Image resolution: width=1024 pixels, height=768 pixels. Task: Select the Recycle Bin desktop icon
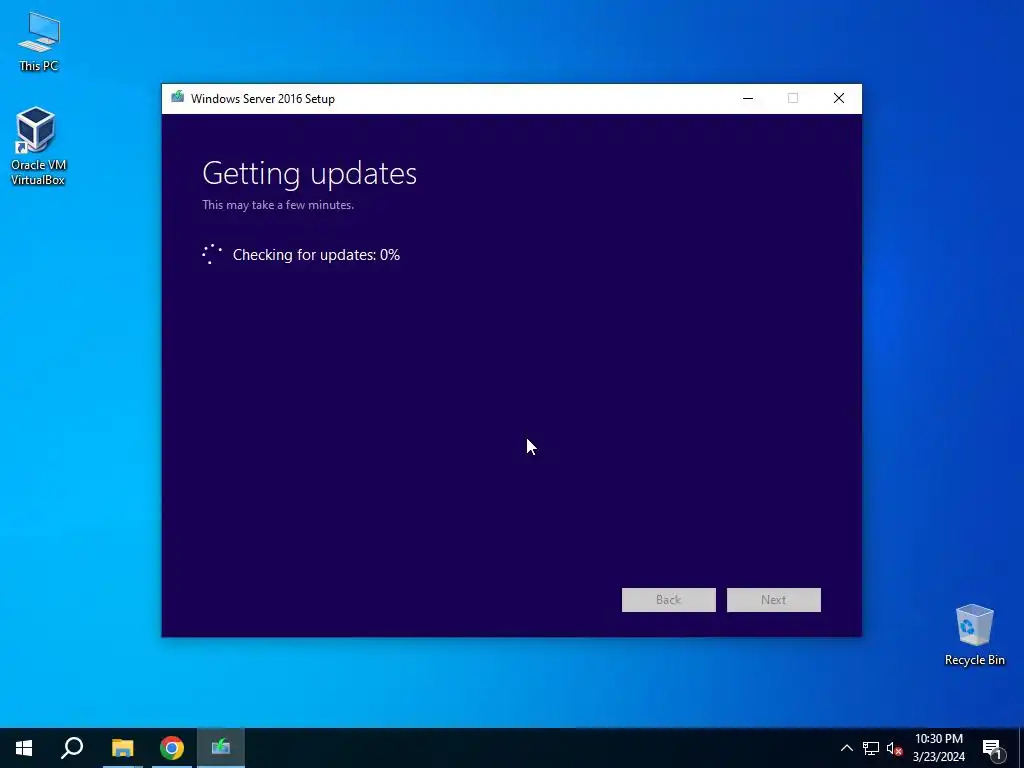[x=974, y=635]
